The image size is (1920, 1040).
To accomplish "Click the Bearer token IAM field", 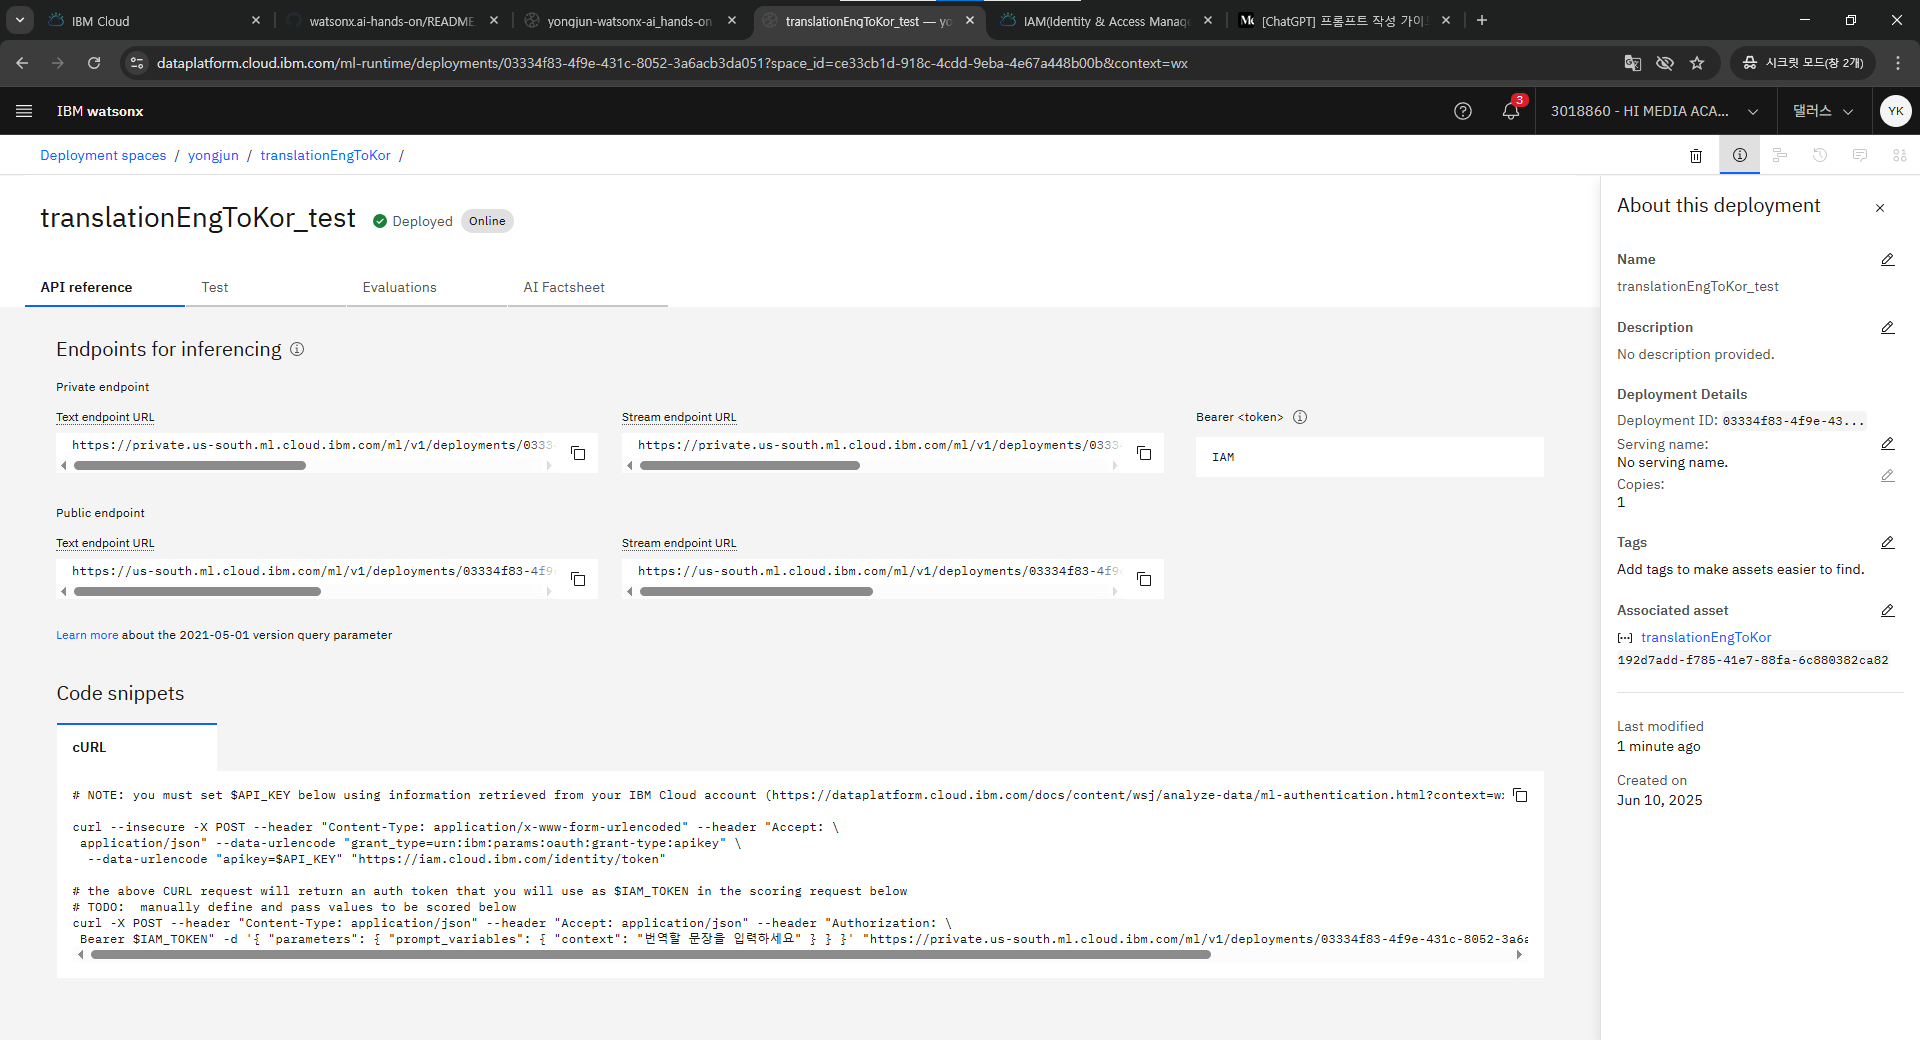I will tap(1370, 457).
